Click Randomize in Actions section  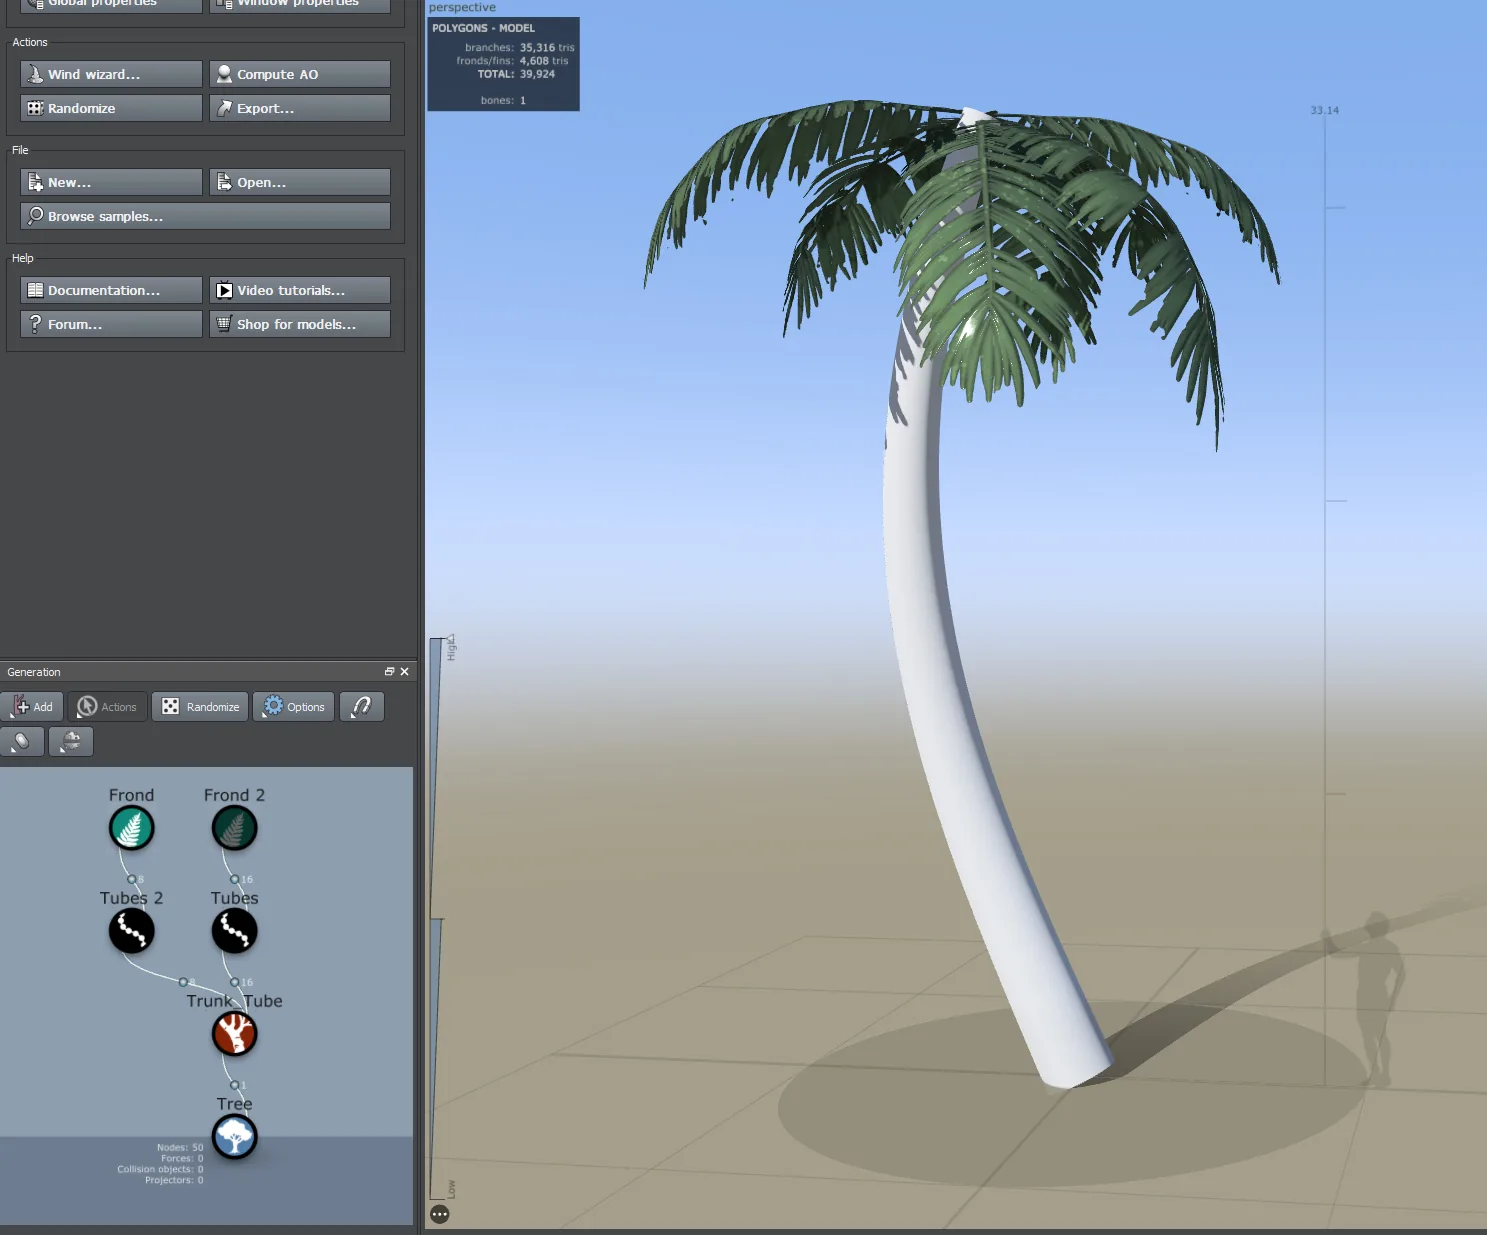click(x=111, y=108)
